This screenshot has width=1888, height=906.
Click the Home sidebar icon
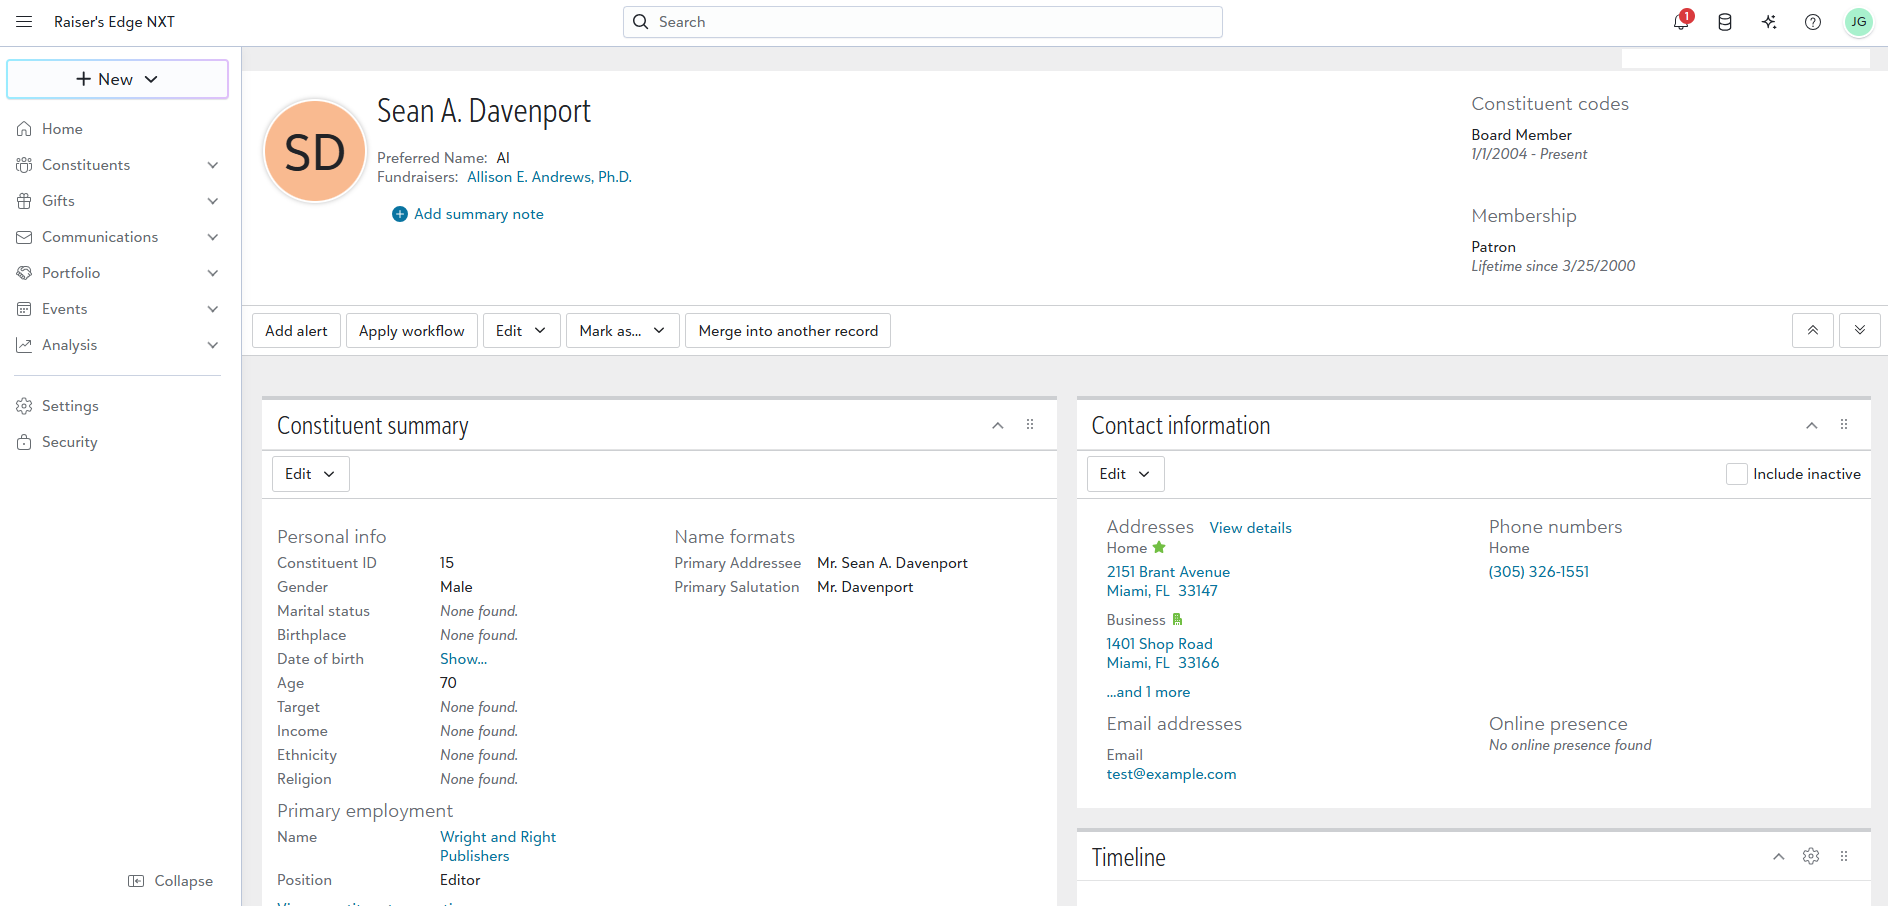click(24, 129)
